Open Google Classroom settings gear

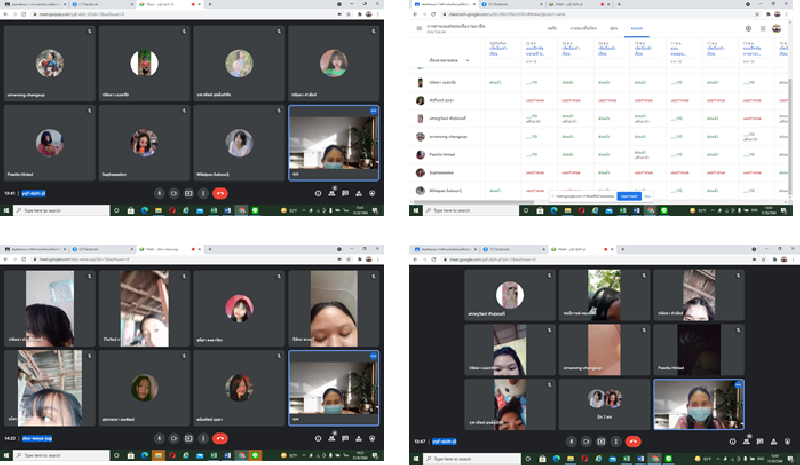[749, 29]
